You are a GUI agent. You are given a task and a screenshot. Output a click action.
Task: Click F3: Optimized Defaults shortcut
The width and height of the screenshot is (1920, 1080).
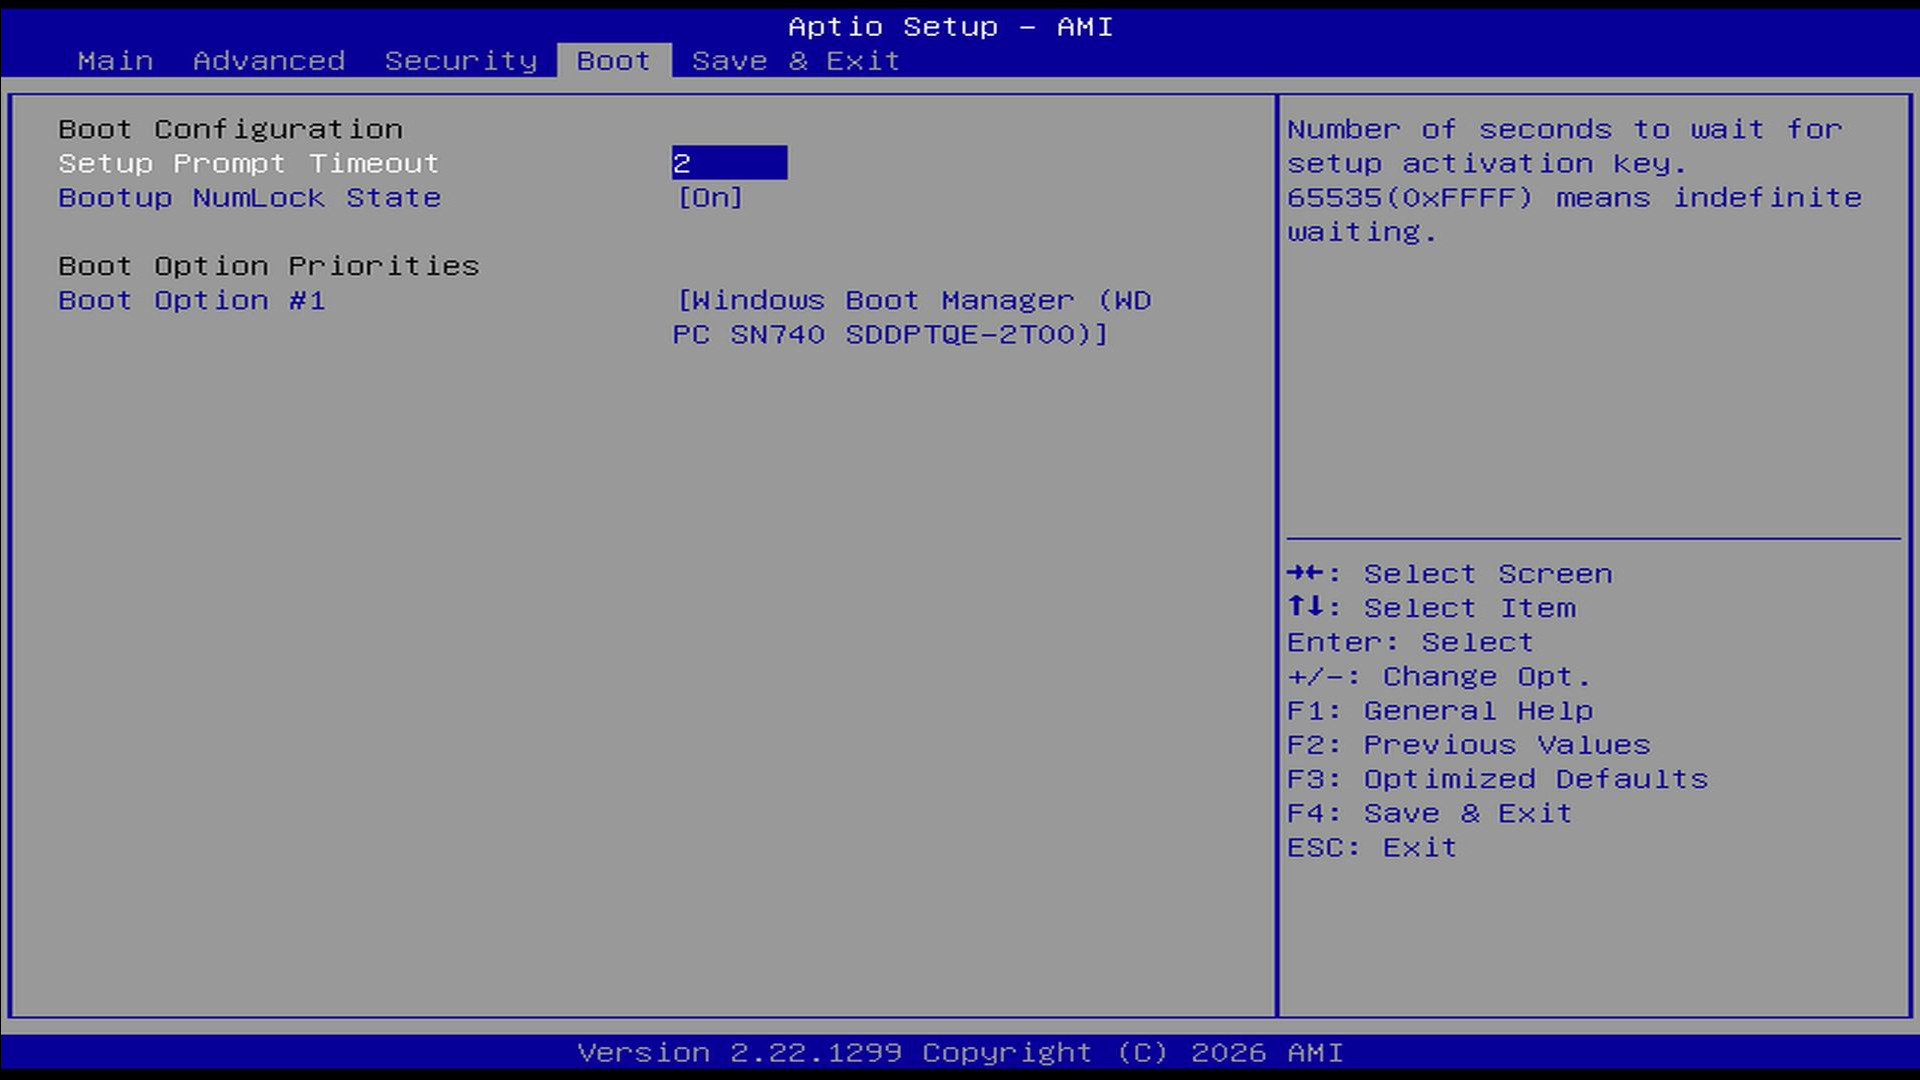tap(1496, 778)
